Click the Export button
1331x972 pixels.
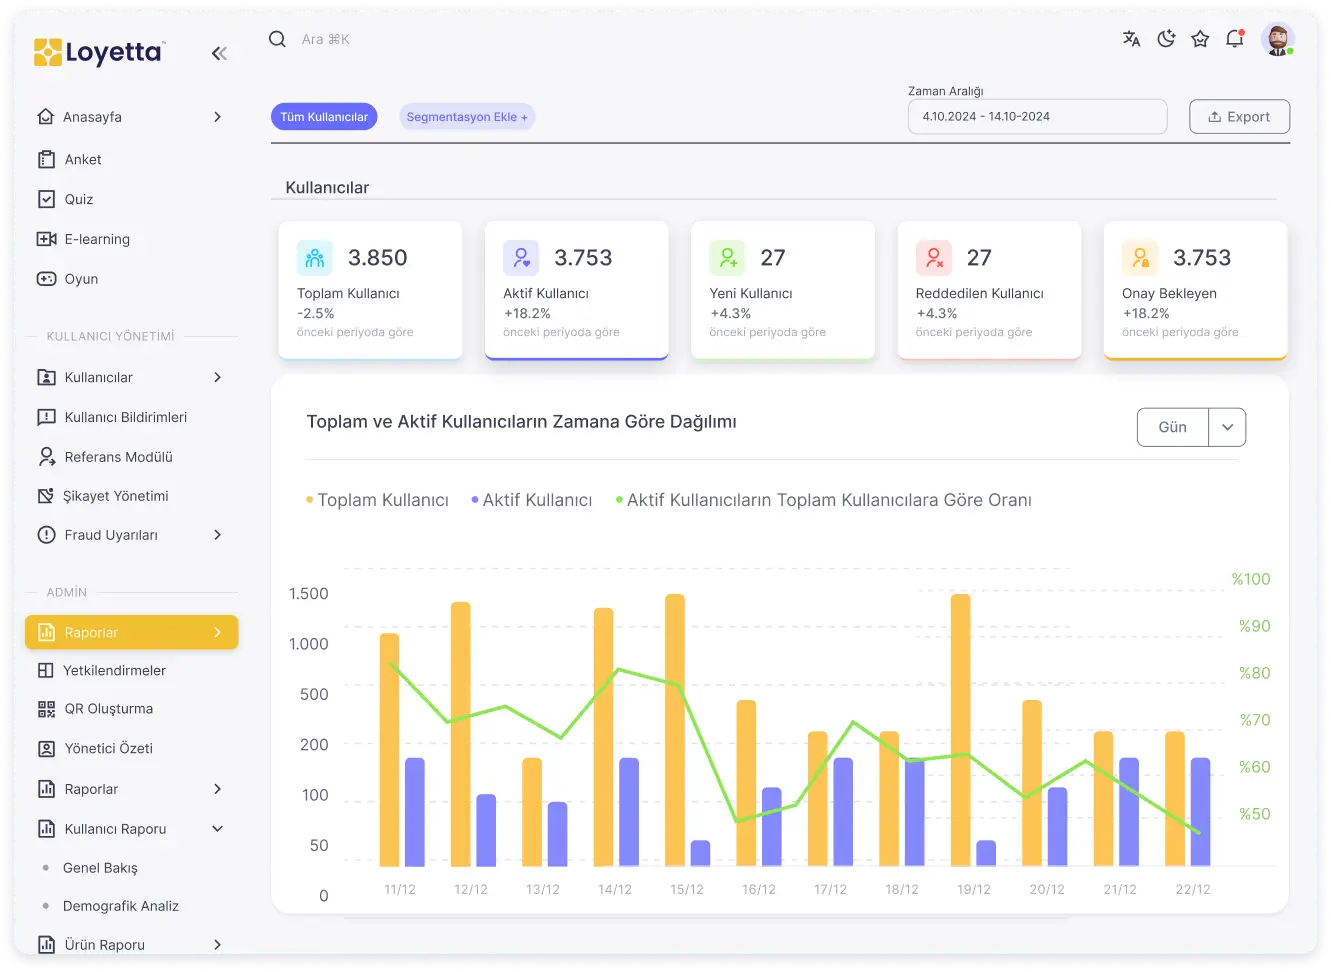pyautogui.click(x=1239, y=116)
